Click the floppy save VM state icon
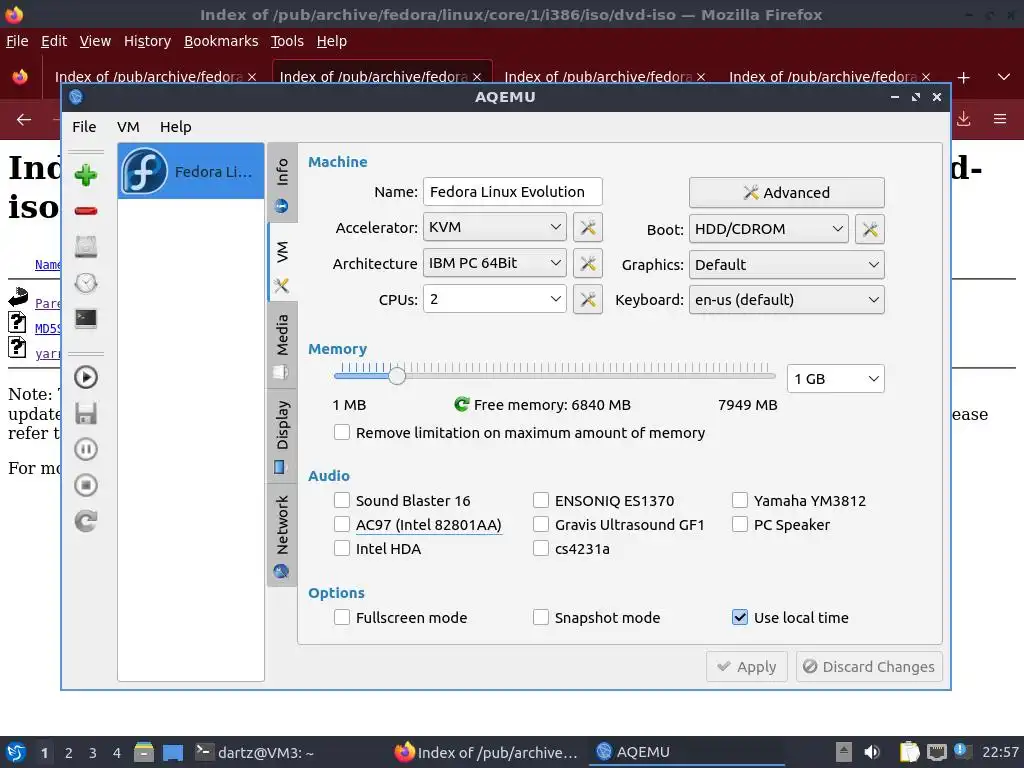Screen dimensions: 1024x768 86,413
